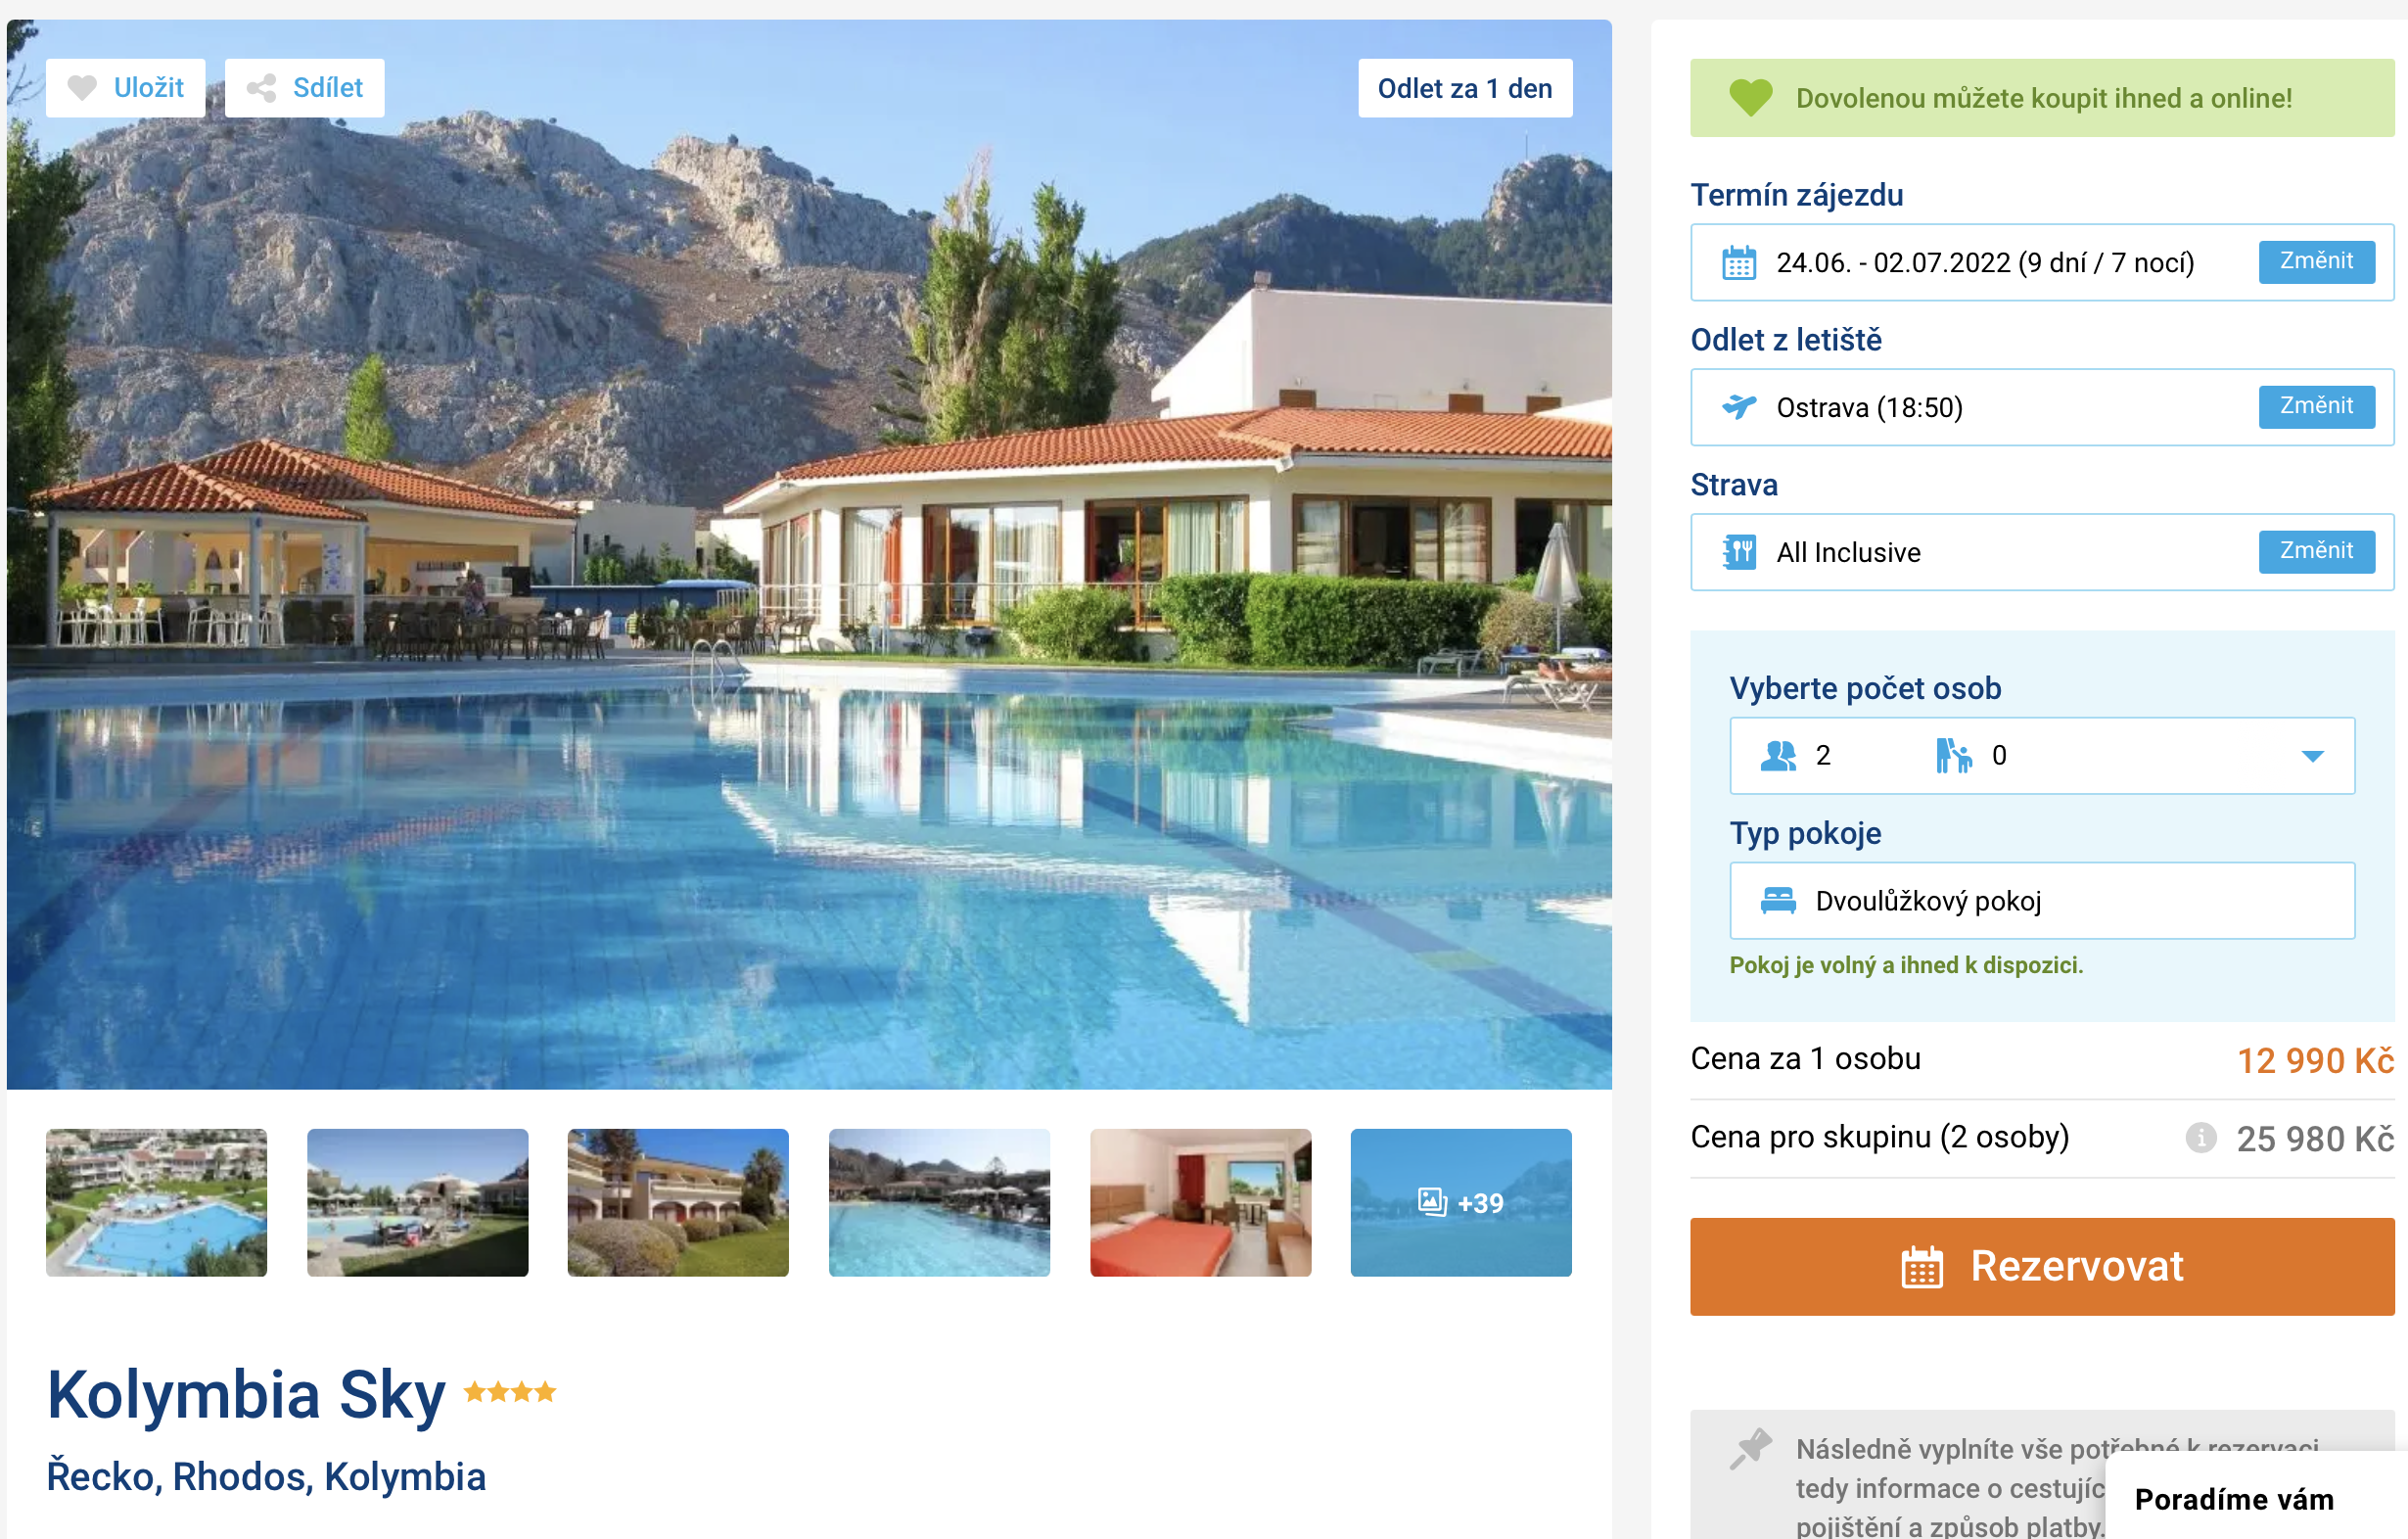This screenshot has width=2408, height=1539.
Task: Click the orange Rezervovat button
Action: pos(2041,1266)
